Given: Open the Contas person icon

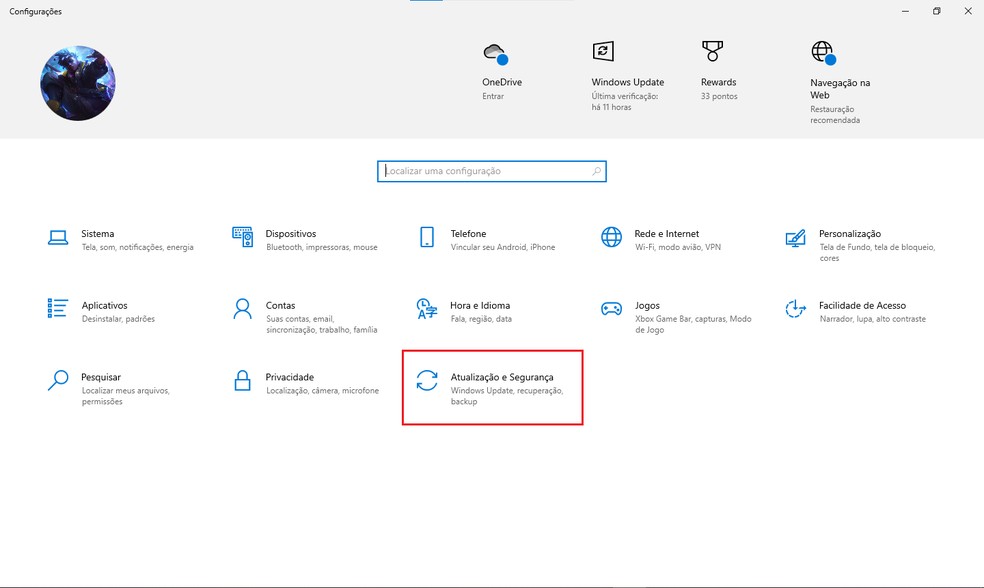Looking at the screenshot, I should (242, 309).
